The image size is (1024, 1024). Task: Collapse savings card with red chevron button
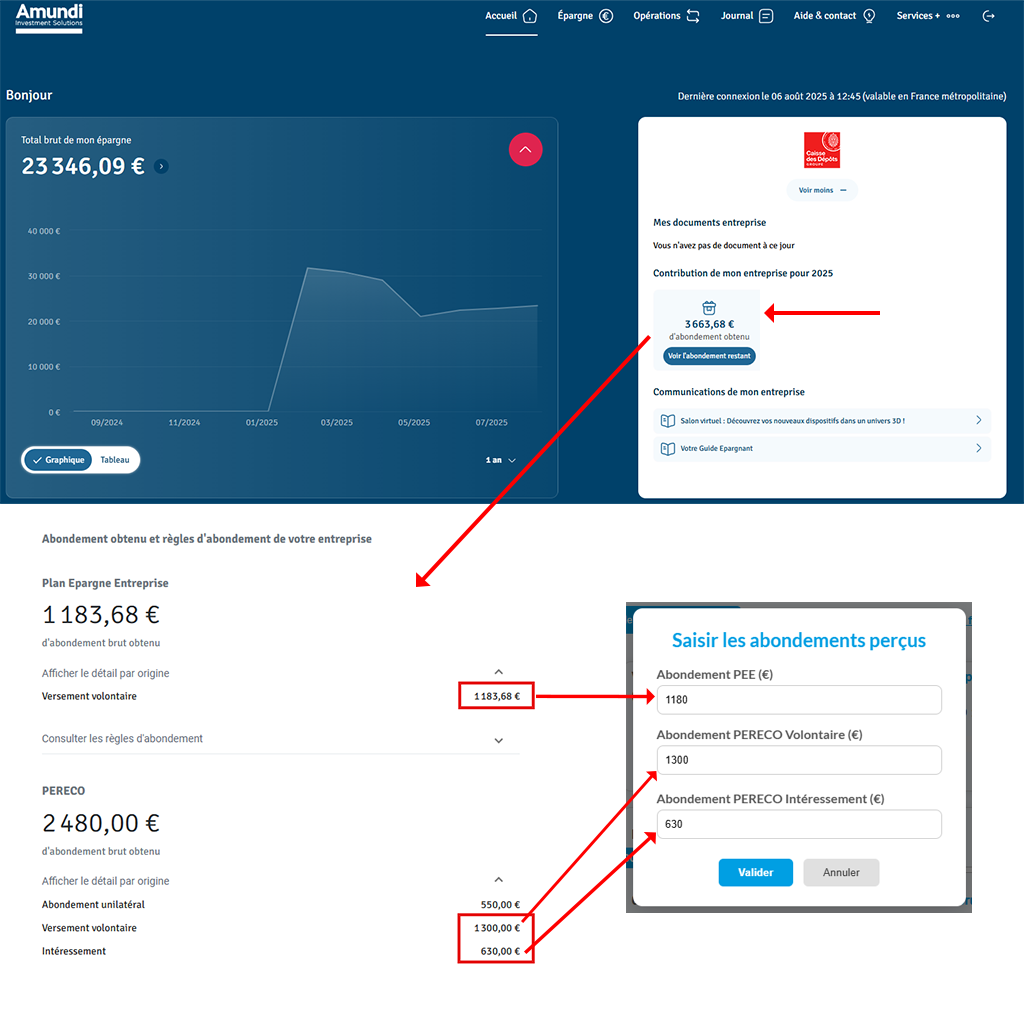coord(525,150)
